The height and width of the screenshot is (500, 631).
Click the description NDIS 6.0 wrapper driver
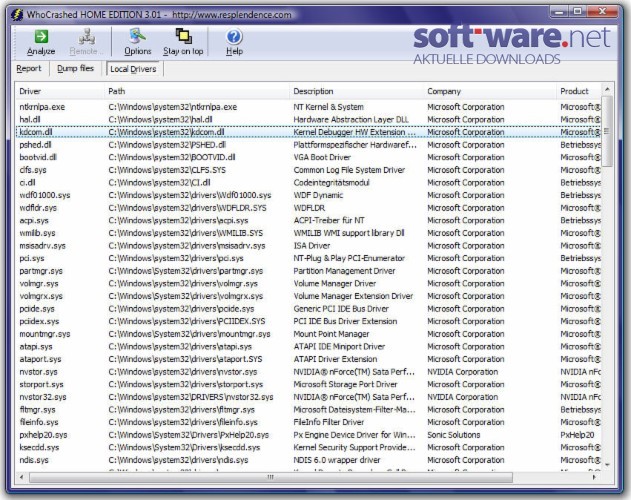pos(336,460)
